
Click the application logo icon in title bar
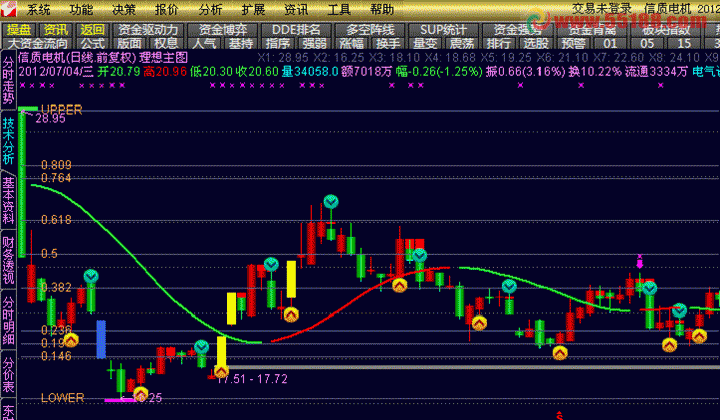8,9
